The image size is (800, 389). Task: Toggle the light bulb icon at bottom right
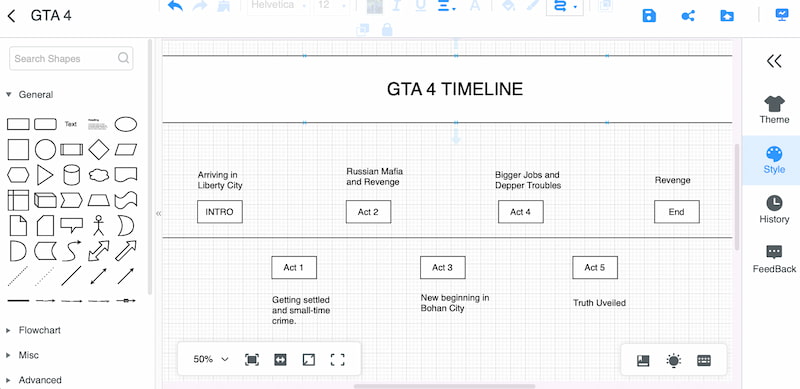[x=673, y=360]
